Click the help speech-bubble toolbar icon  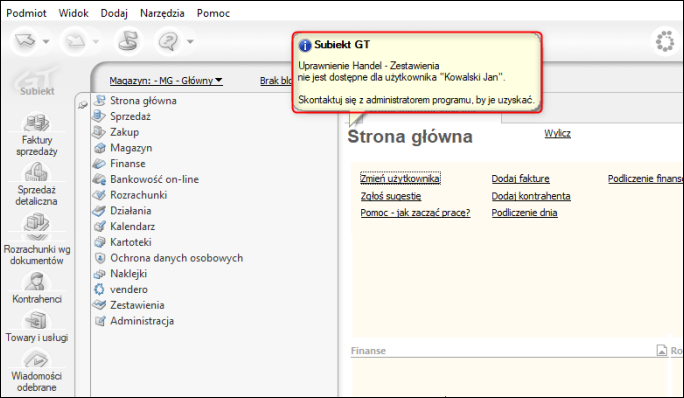pos(168,41)
